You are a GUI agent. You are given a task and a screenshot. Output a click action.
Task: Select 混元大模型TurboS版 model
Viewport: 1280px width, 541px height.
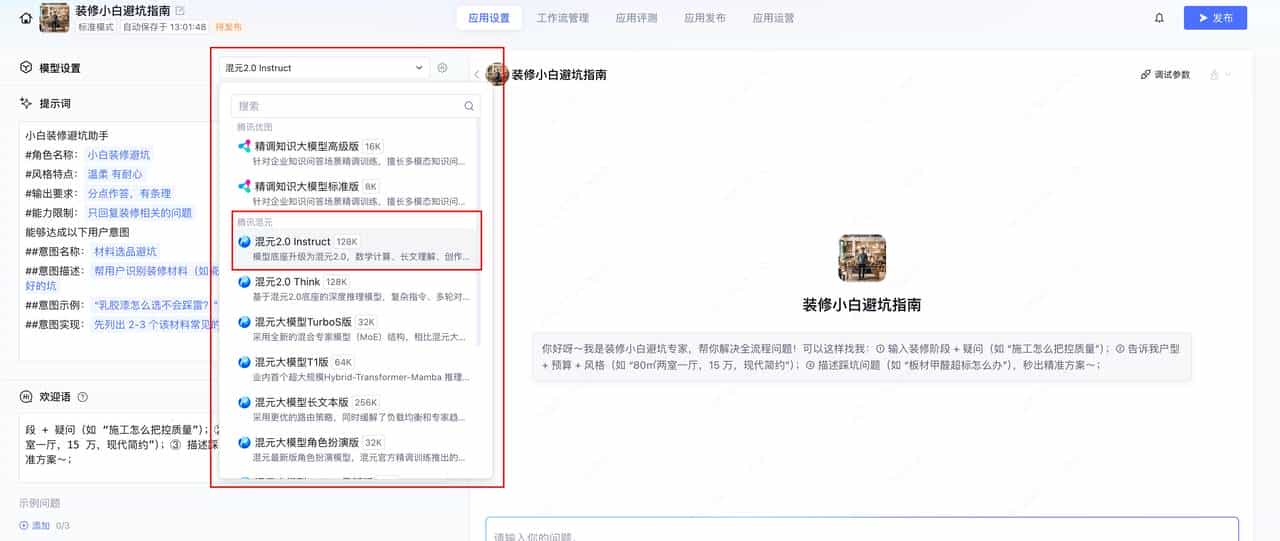[x=355, y=328]
